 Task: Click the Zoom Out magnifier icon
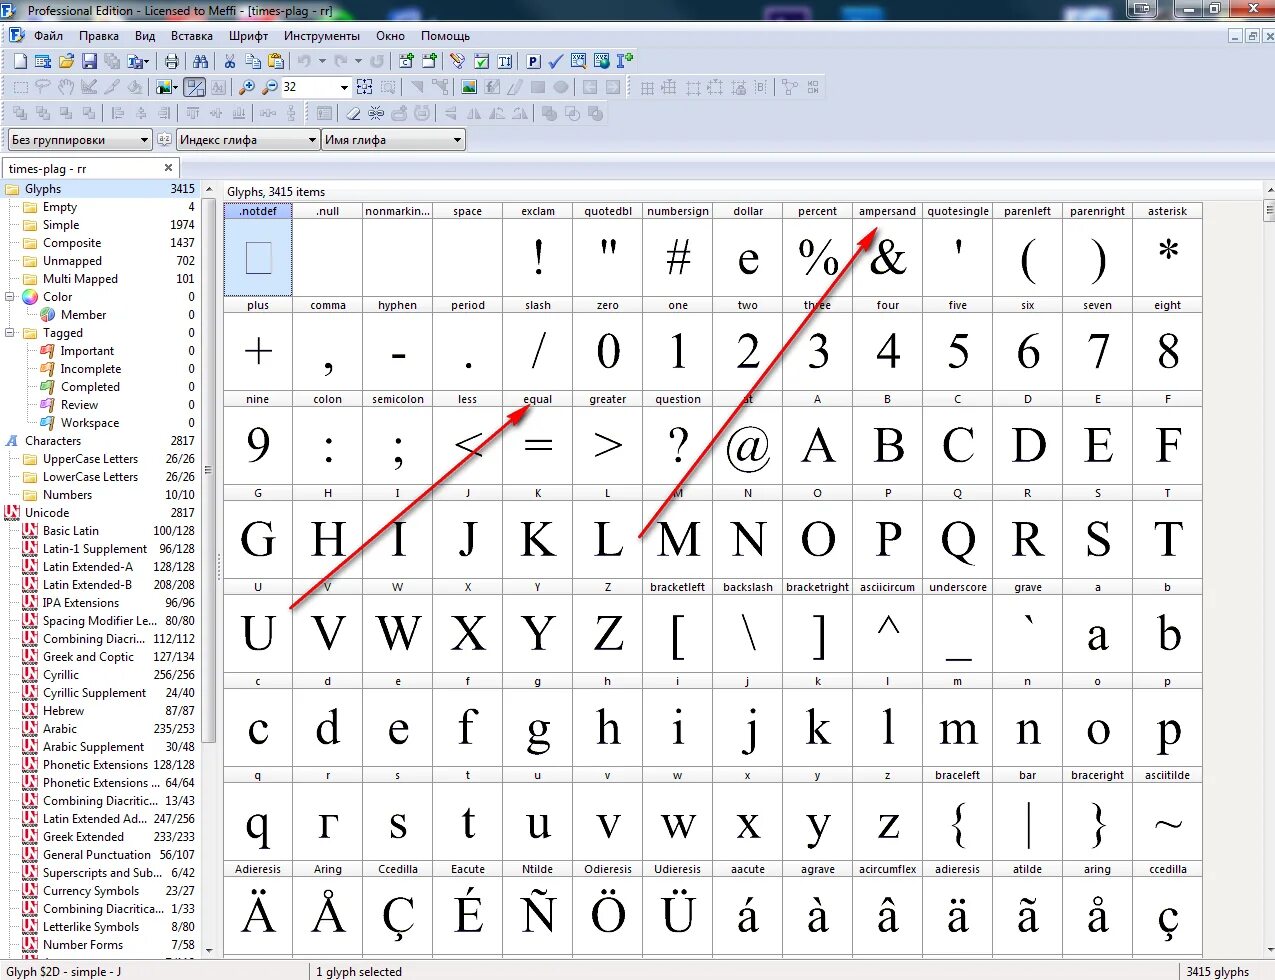[x=270, y=87]
